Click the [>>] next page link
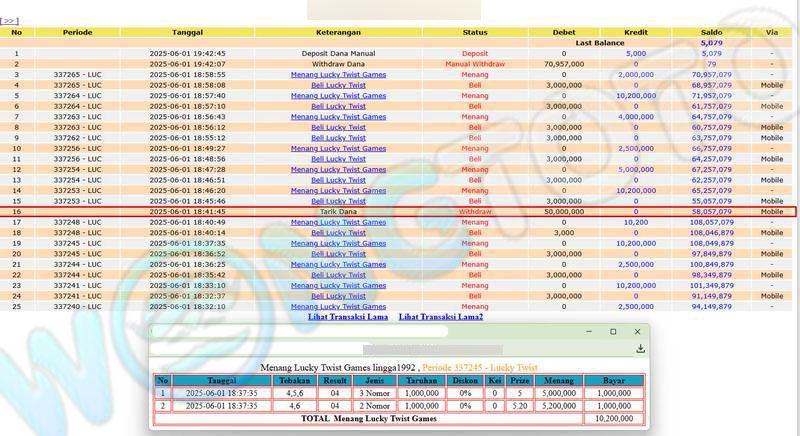800x436 pixels. [x=9, y=20]
